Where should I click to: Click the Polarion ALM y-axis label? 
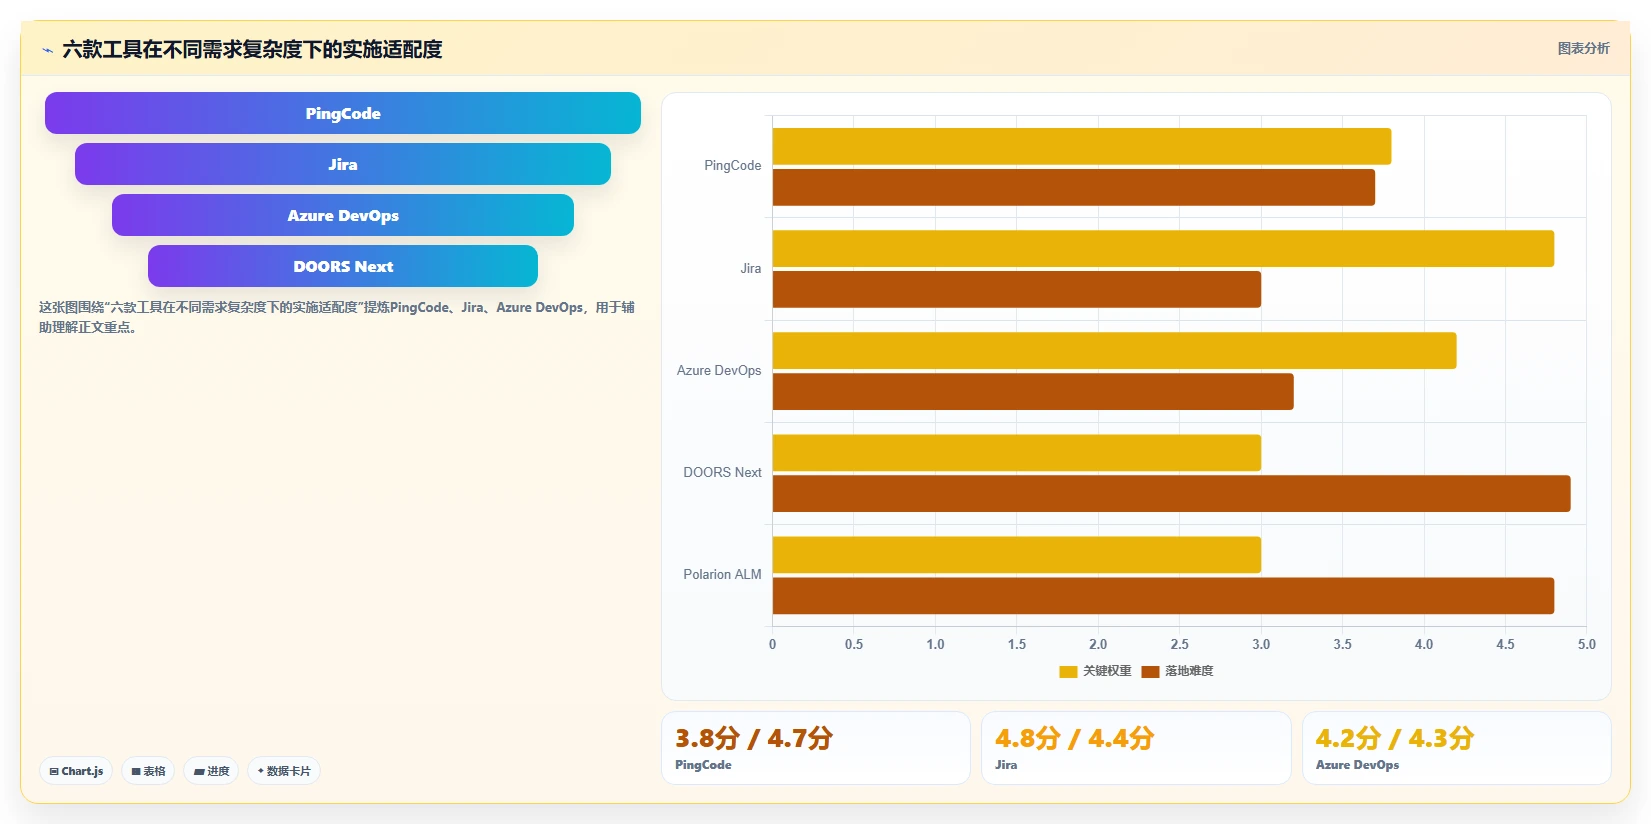pyautogui.click(x=723, y=574)
